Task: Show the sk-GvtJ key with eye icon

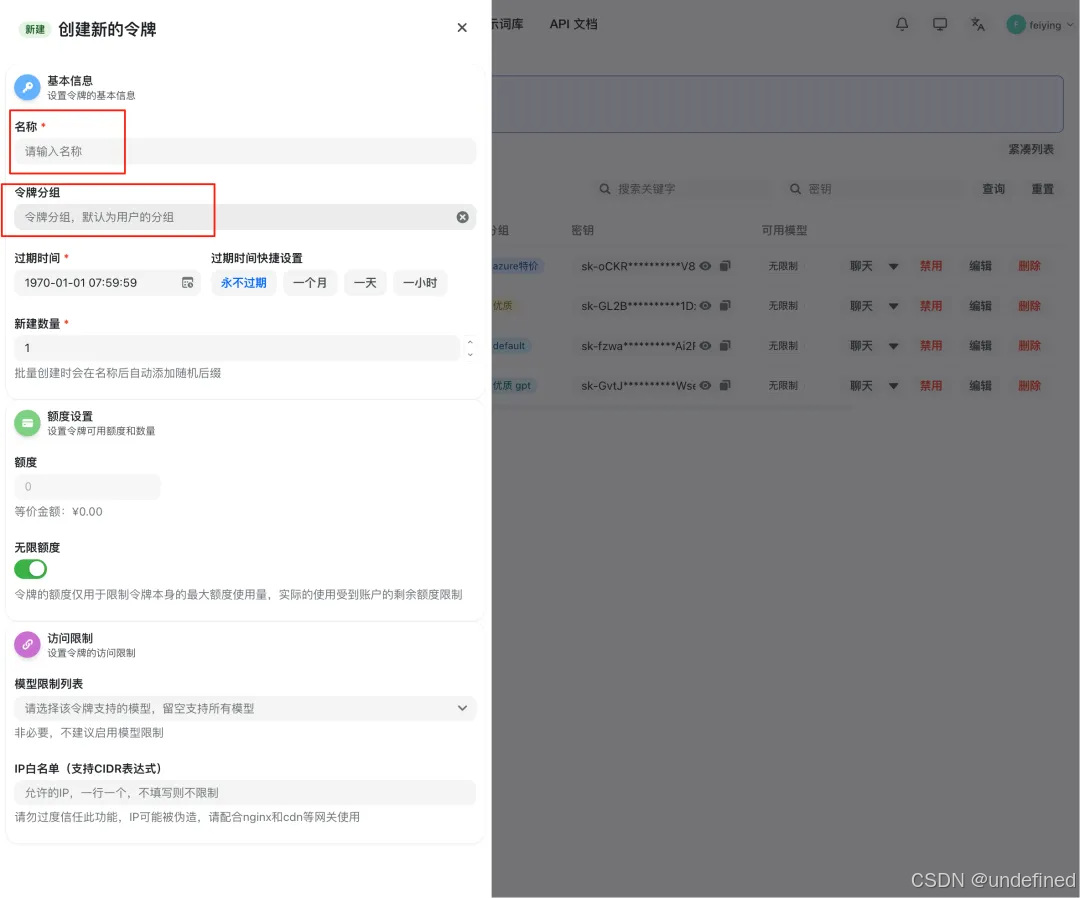Action: (x=705, y=386)
